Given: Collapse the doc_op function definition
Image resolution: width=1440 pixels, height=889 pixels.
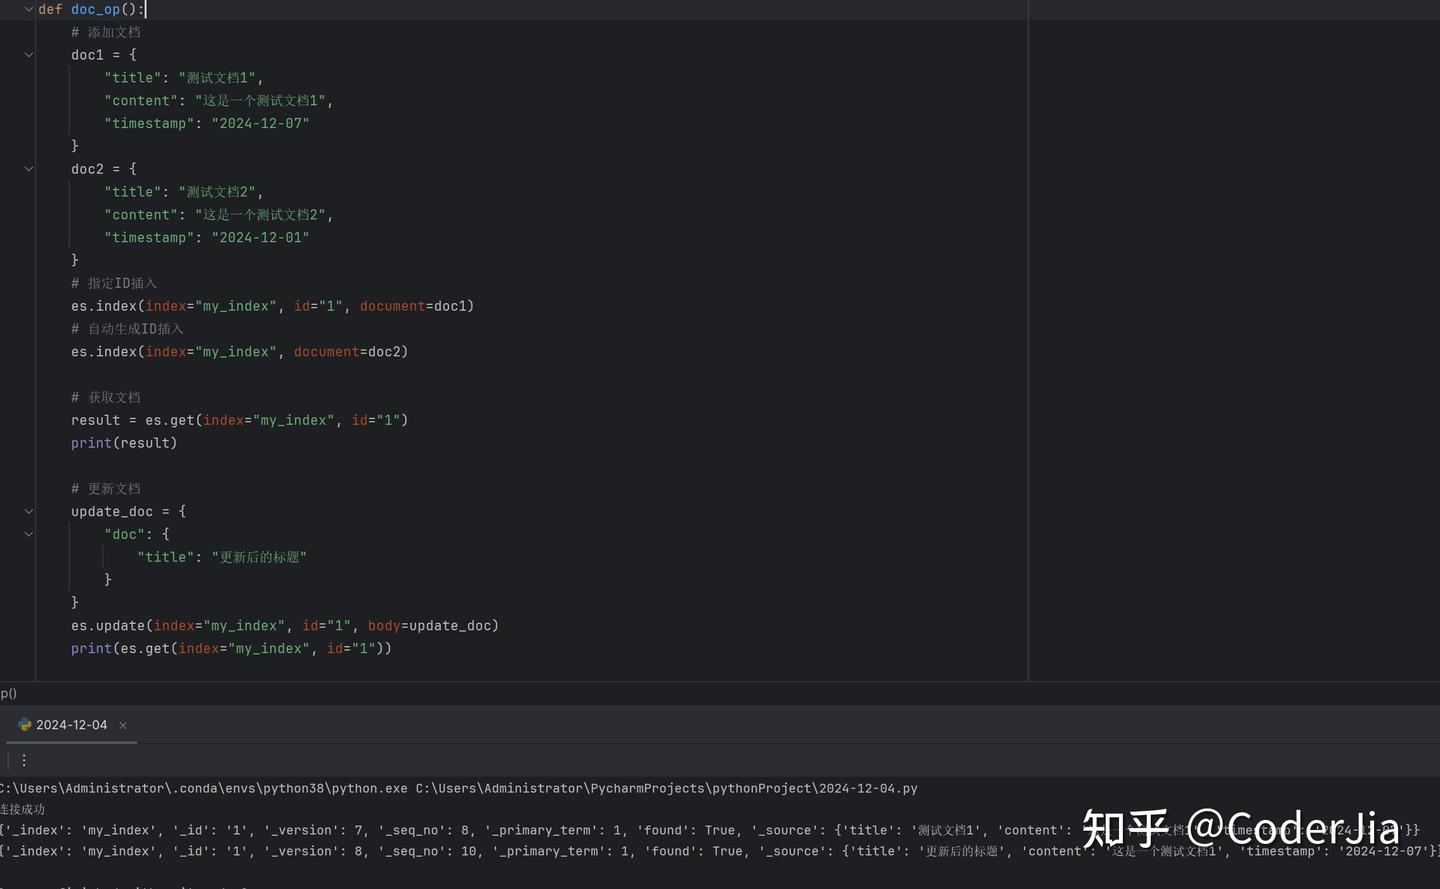Looking at the screenshot, I should tap(29, 9).
